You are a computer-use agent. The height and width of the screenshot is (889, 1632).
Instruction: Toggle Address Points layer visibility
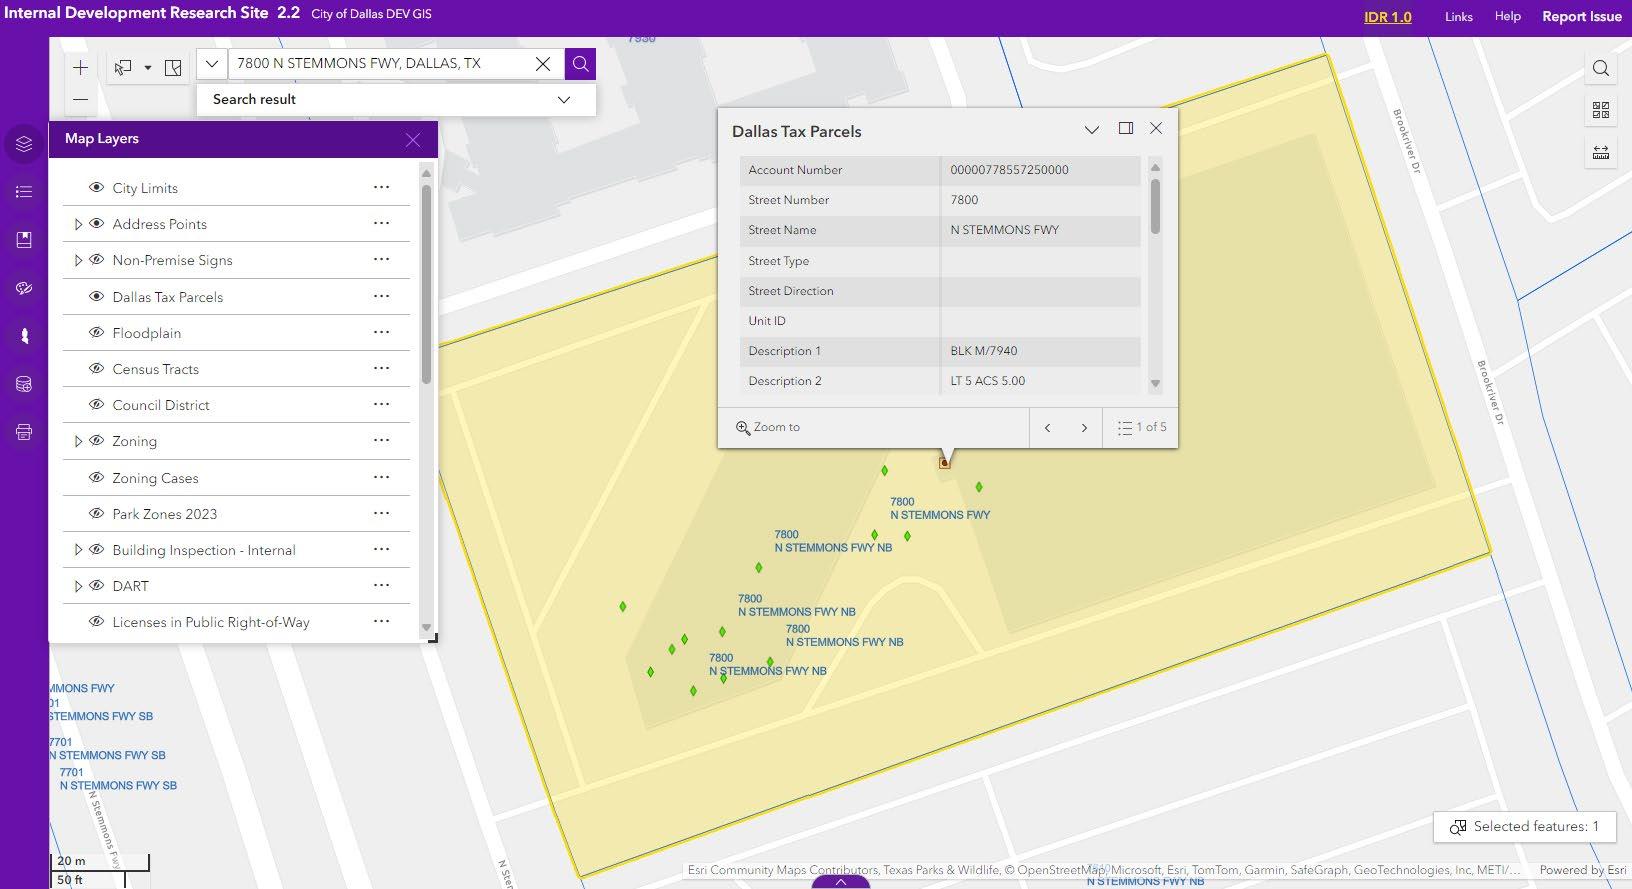click(x=97, y=224)
